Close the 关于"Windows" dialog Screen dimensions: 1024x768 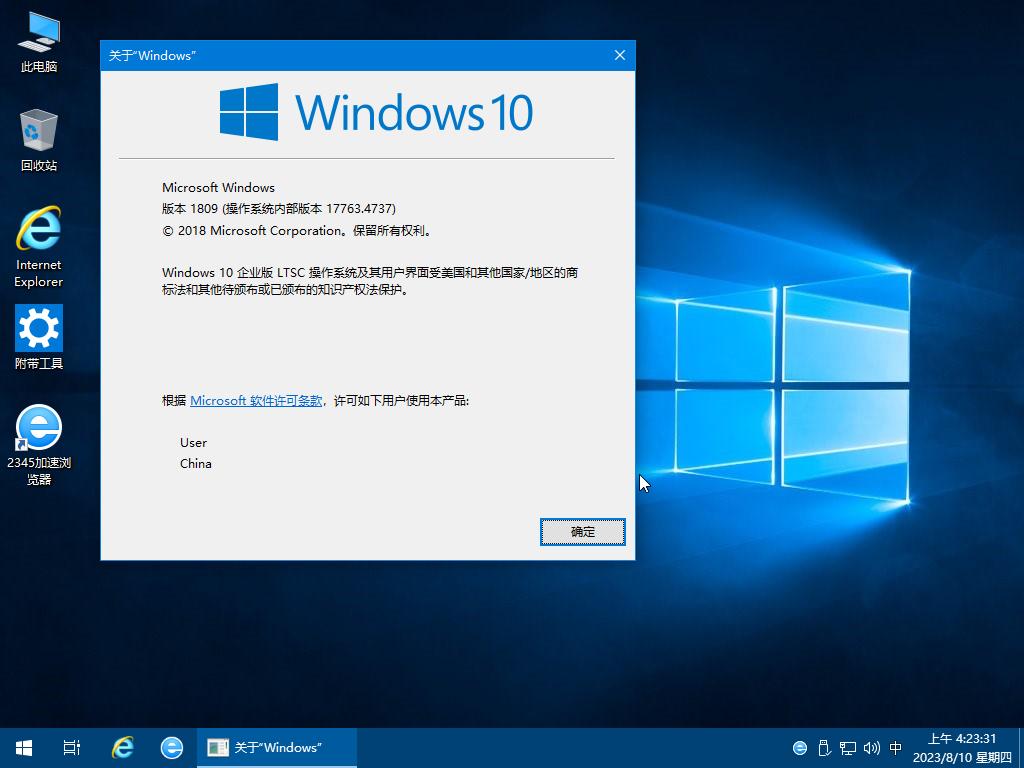click(620, 56)
